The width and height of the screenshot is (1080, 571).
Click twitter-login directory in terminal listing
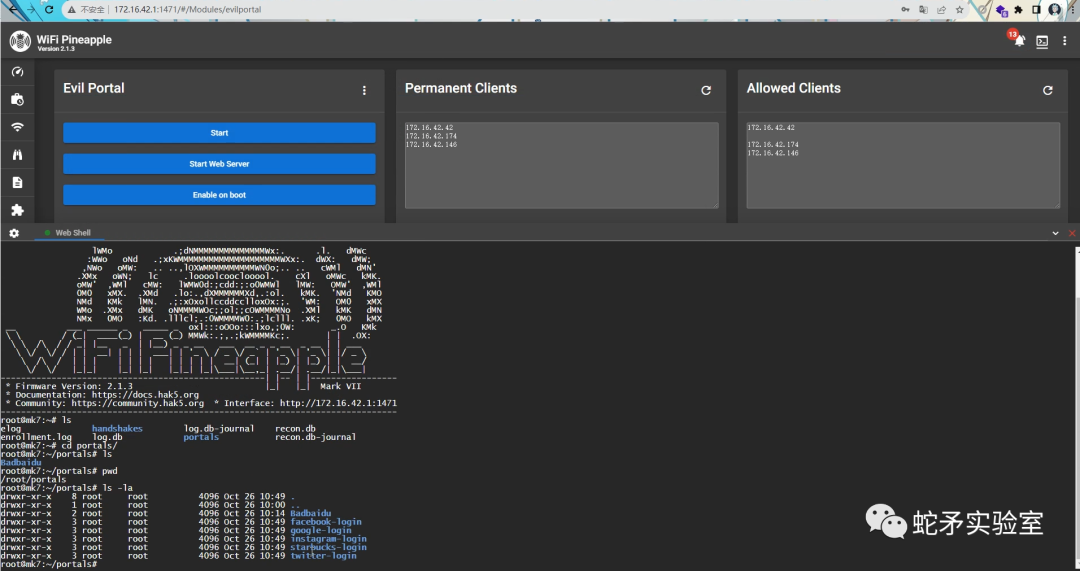tap(323, 556)
